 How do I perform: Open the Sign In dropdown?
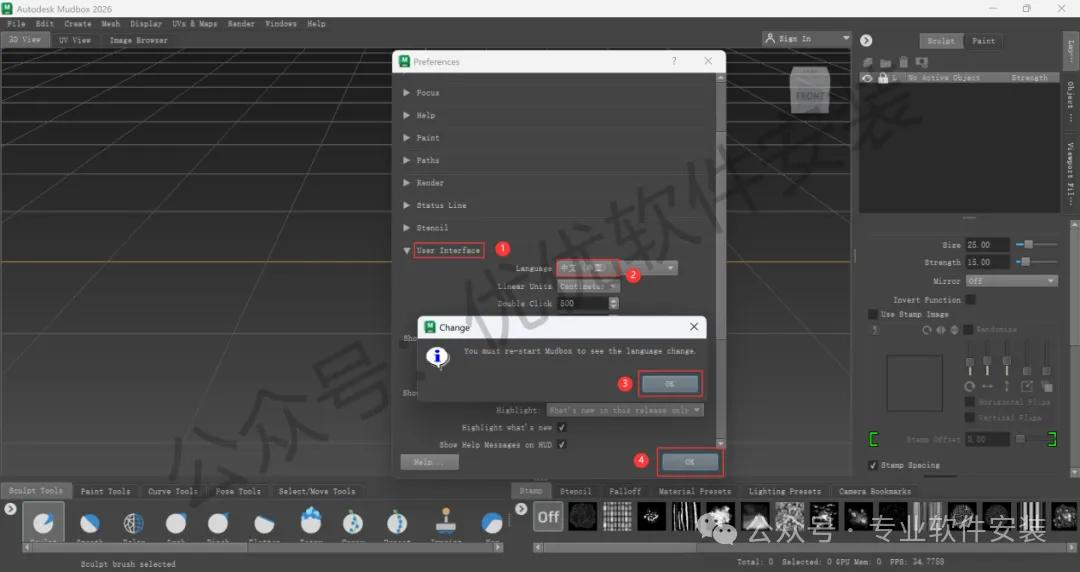pos(806,39)
